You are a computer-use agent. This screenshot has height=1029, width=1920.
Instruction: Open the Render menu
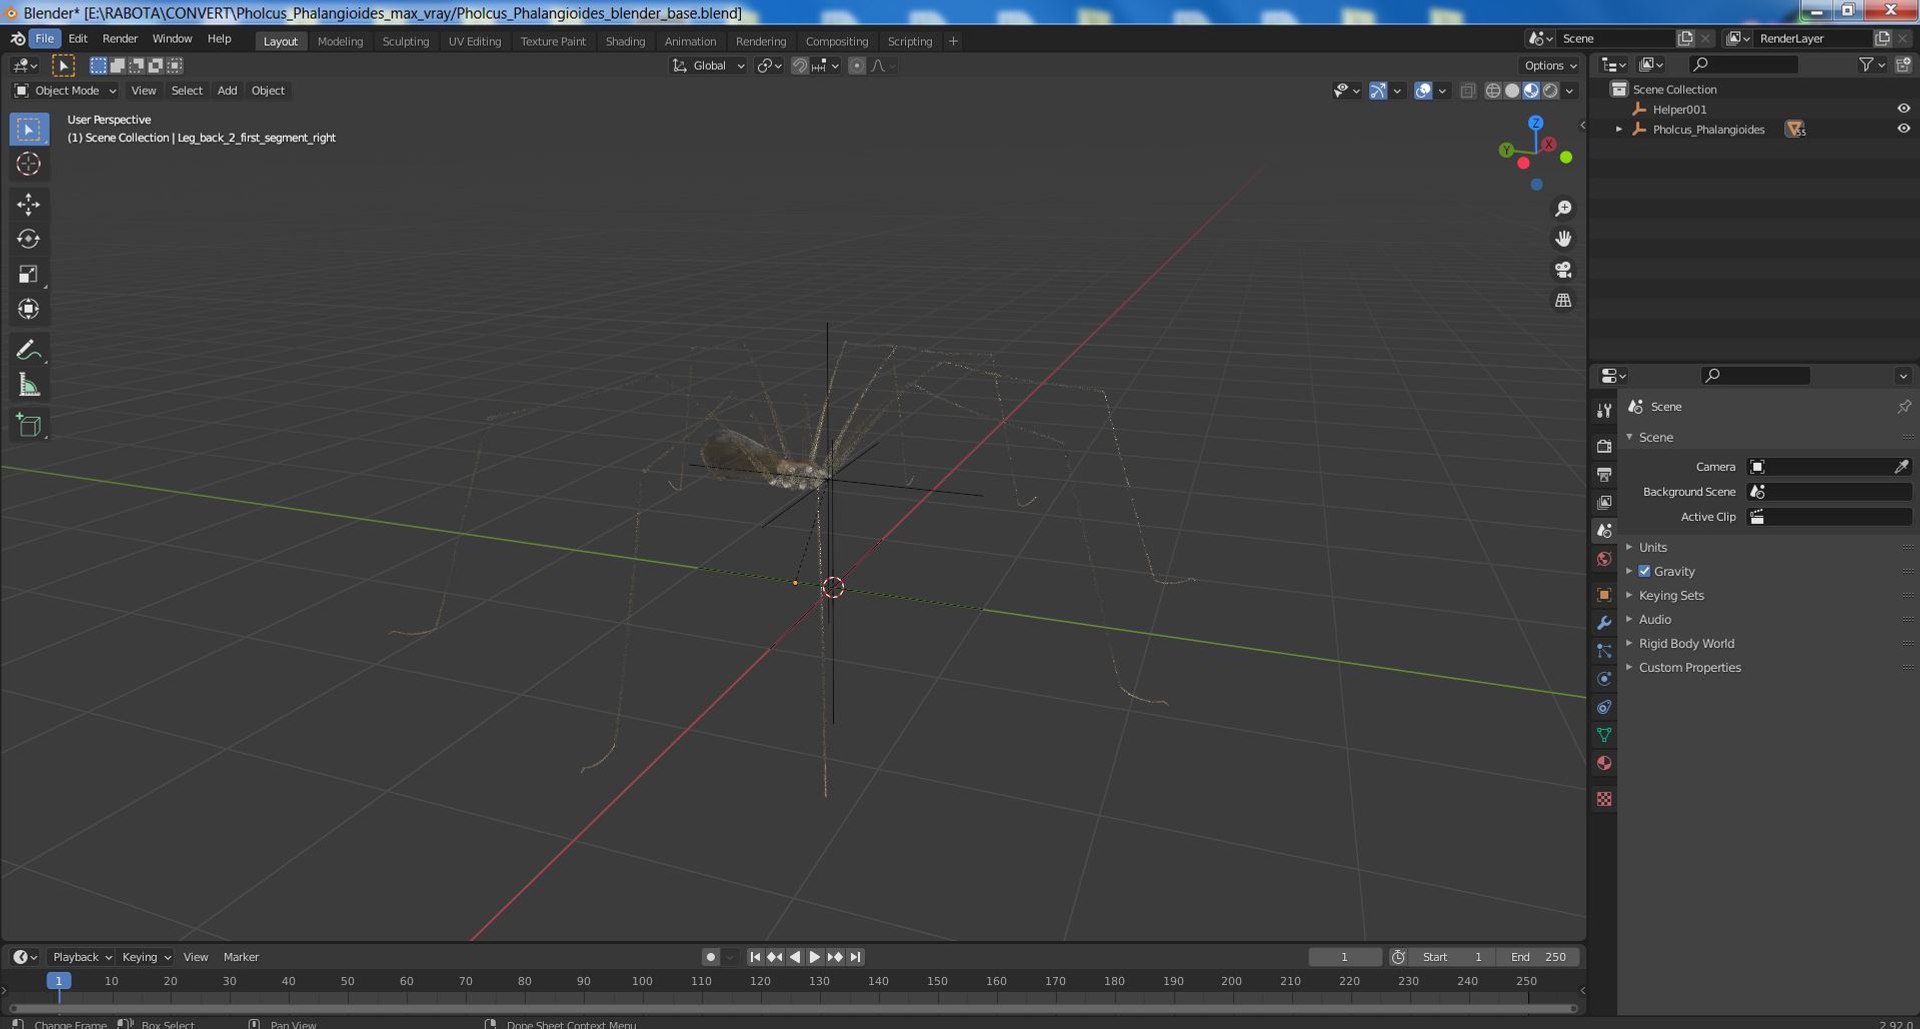(120, 38)
